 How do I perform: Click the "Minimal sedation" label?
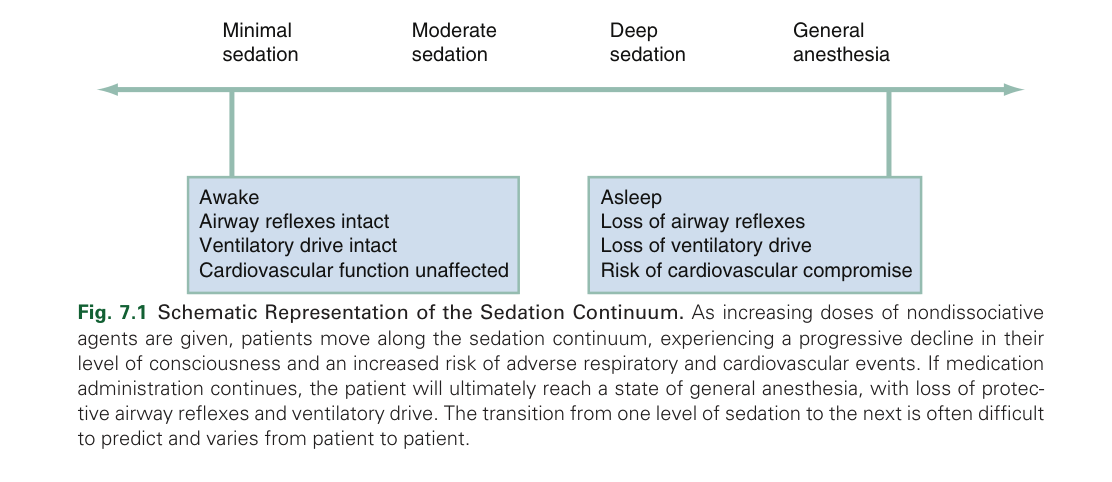[260, 43]
